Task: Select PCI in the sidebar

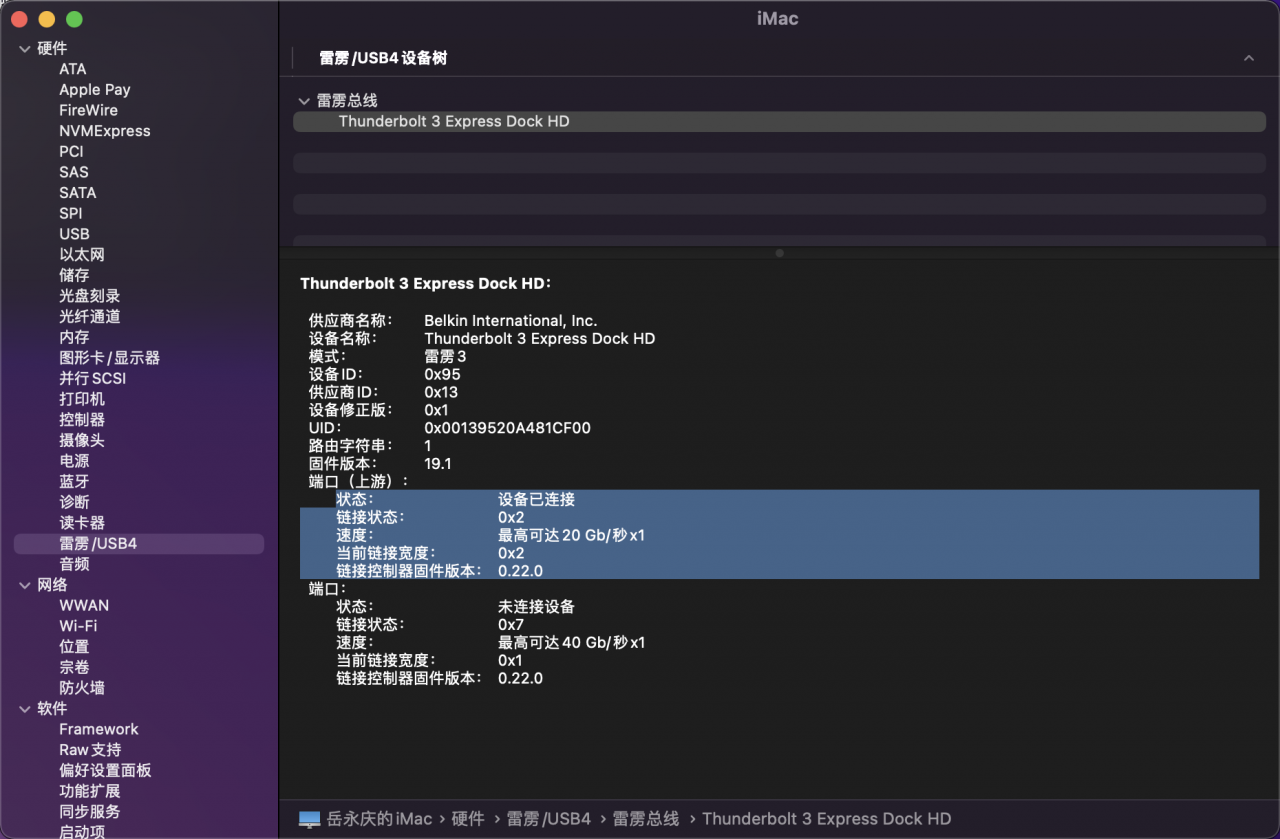Action: 71,152
